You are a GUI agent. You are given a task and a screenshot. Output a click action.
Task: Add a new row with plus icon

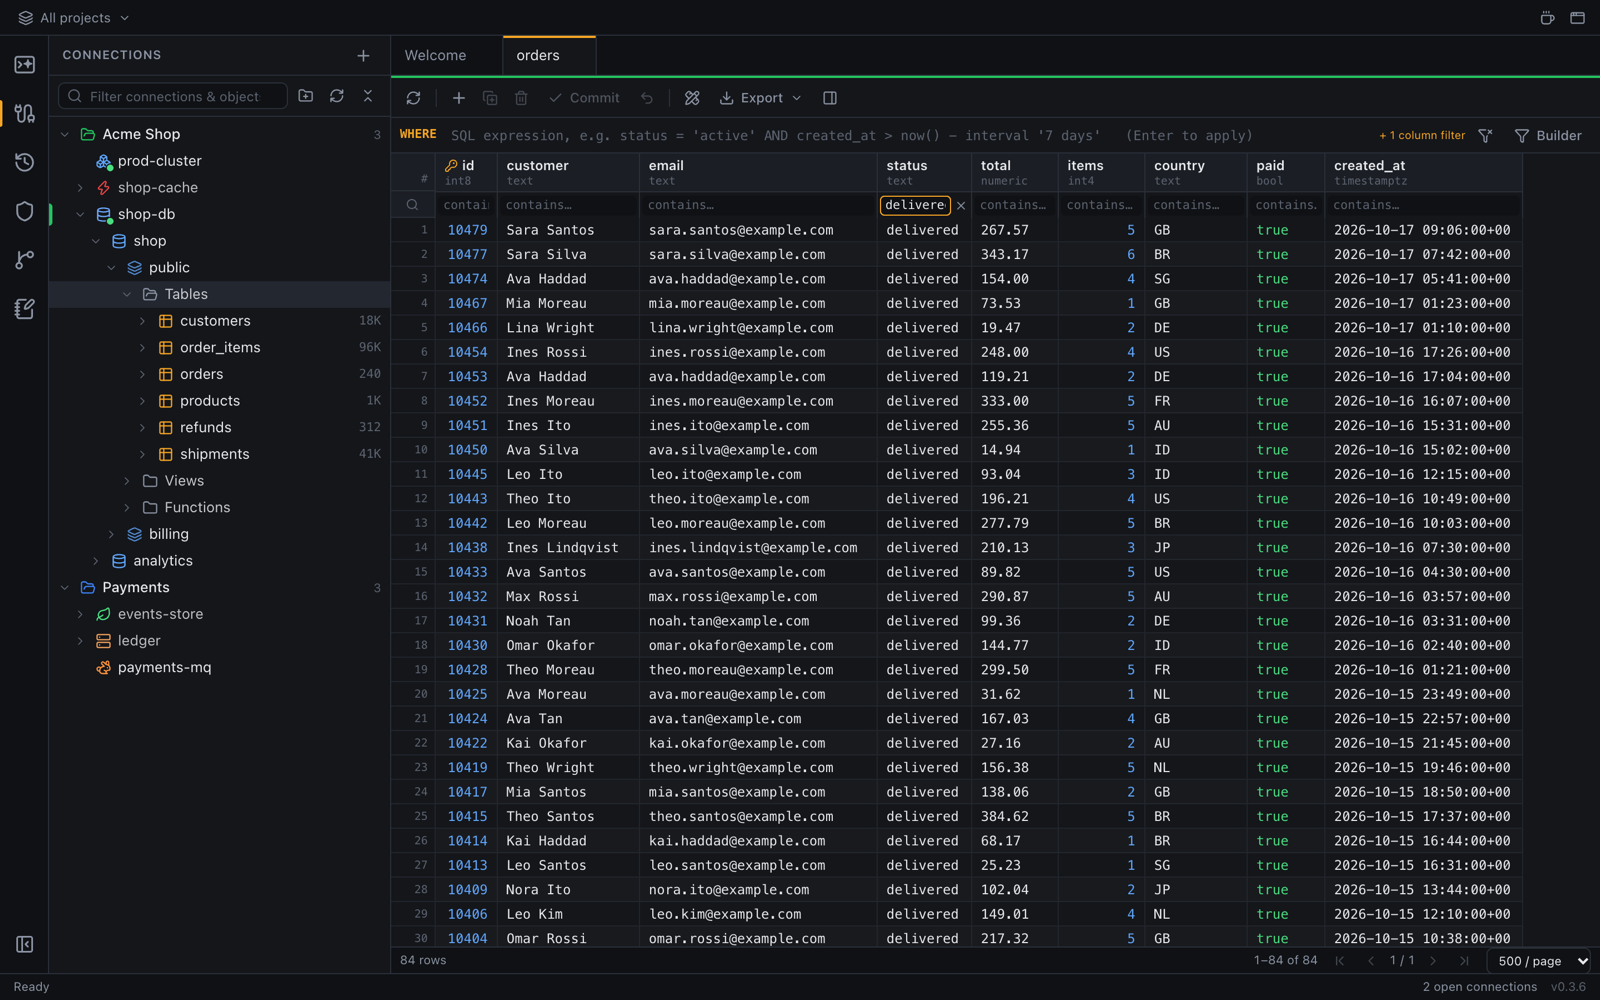(458, 98)
